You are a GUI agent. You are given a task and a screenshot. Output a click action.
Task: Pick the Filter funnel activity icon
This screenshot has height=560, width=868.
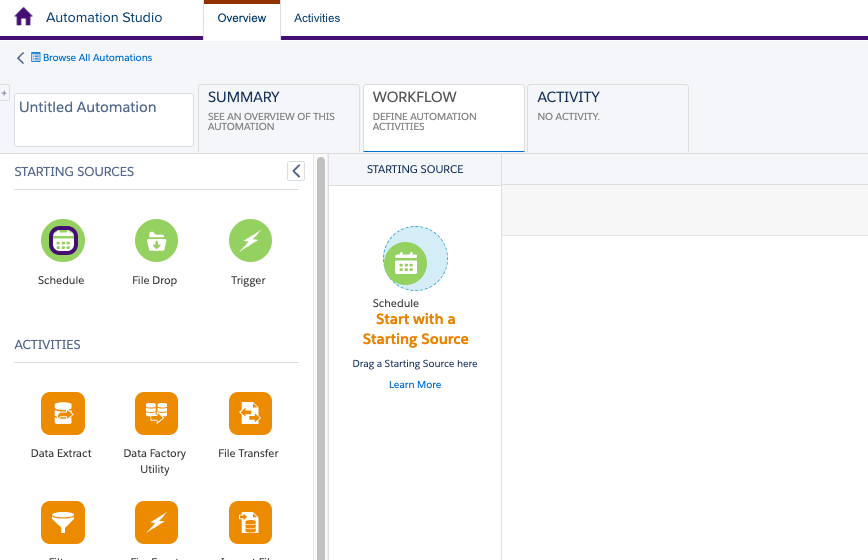63,522
